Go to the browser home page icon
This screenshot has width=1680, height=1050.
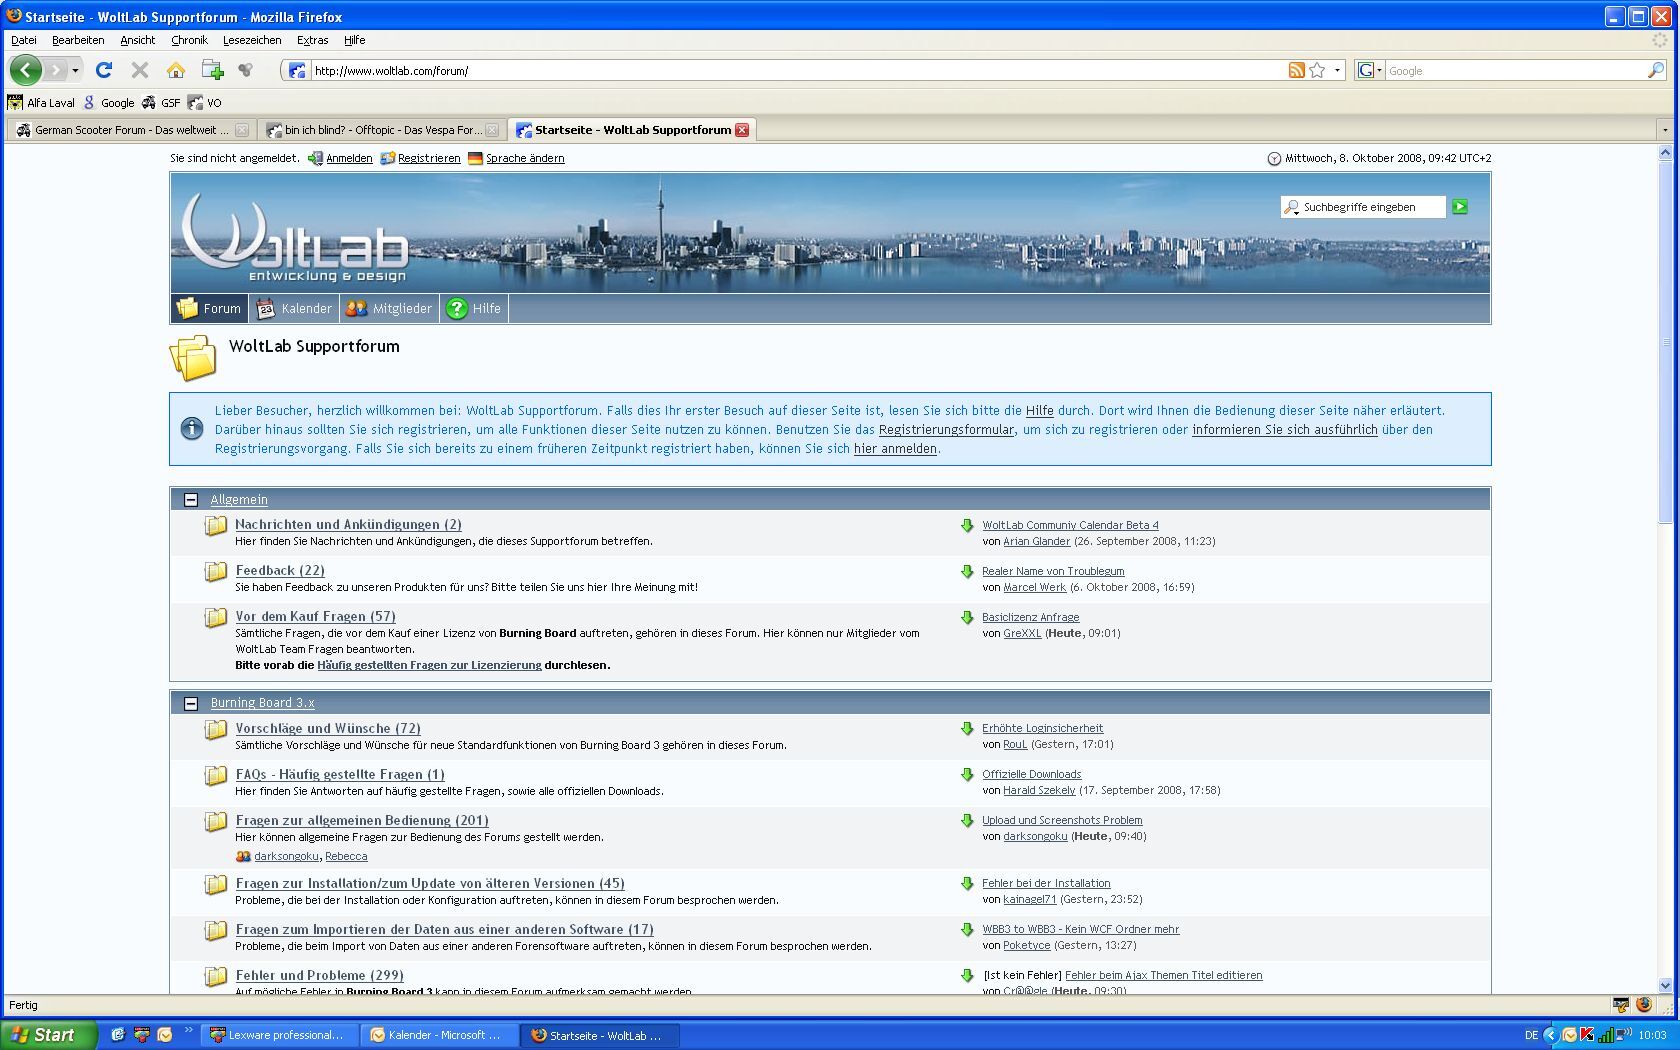(x=176, y=70)
